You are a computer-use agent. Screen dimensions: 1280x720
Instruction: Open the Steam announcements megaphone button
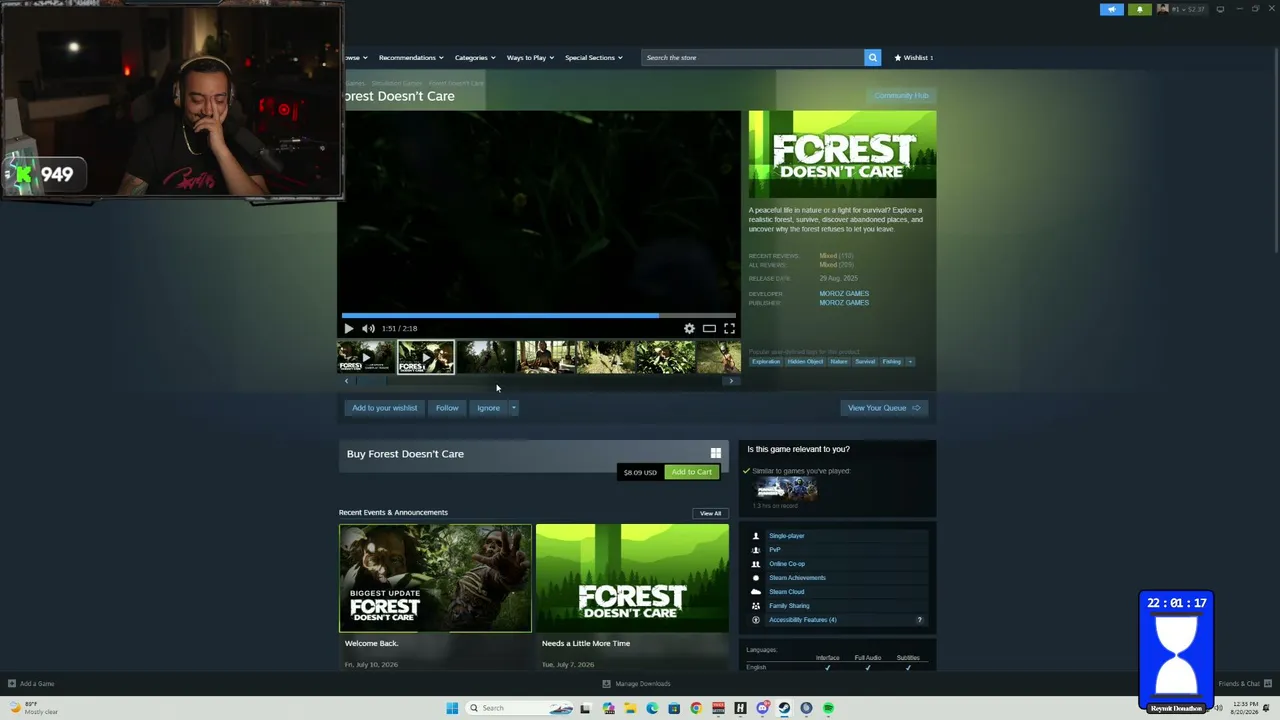[x=1112, y=10]
